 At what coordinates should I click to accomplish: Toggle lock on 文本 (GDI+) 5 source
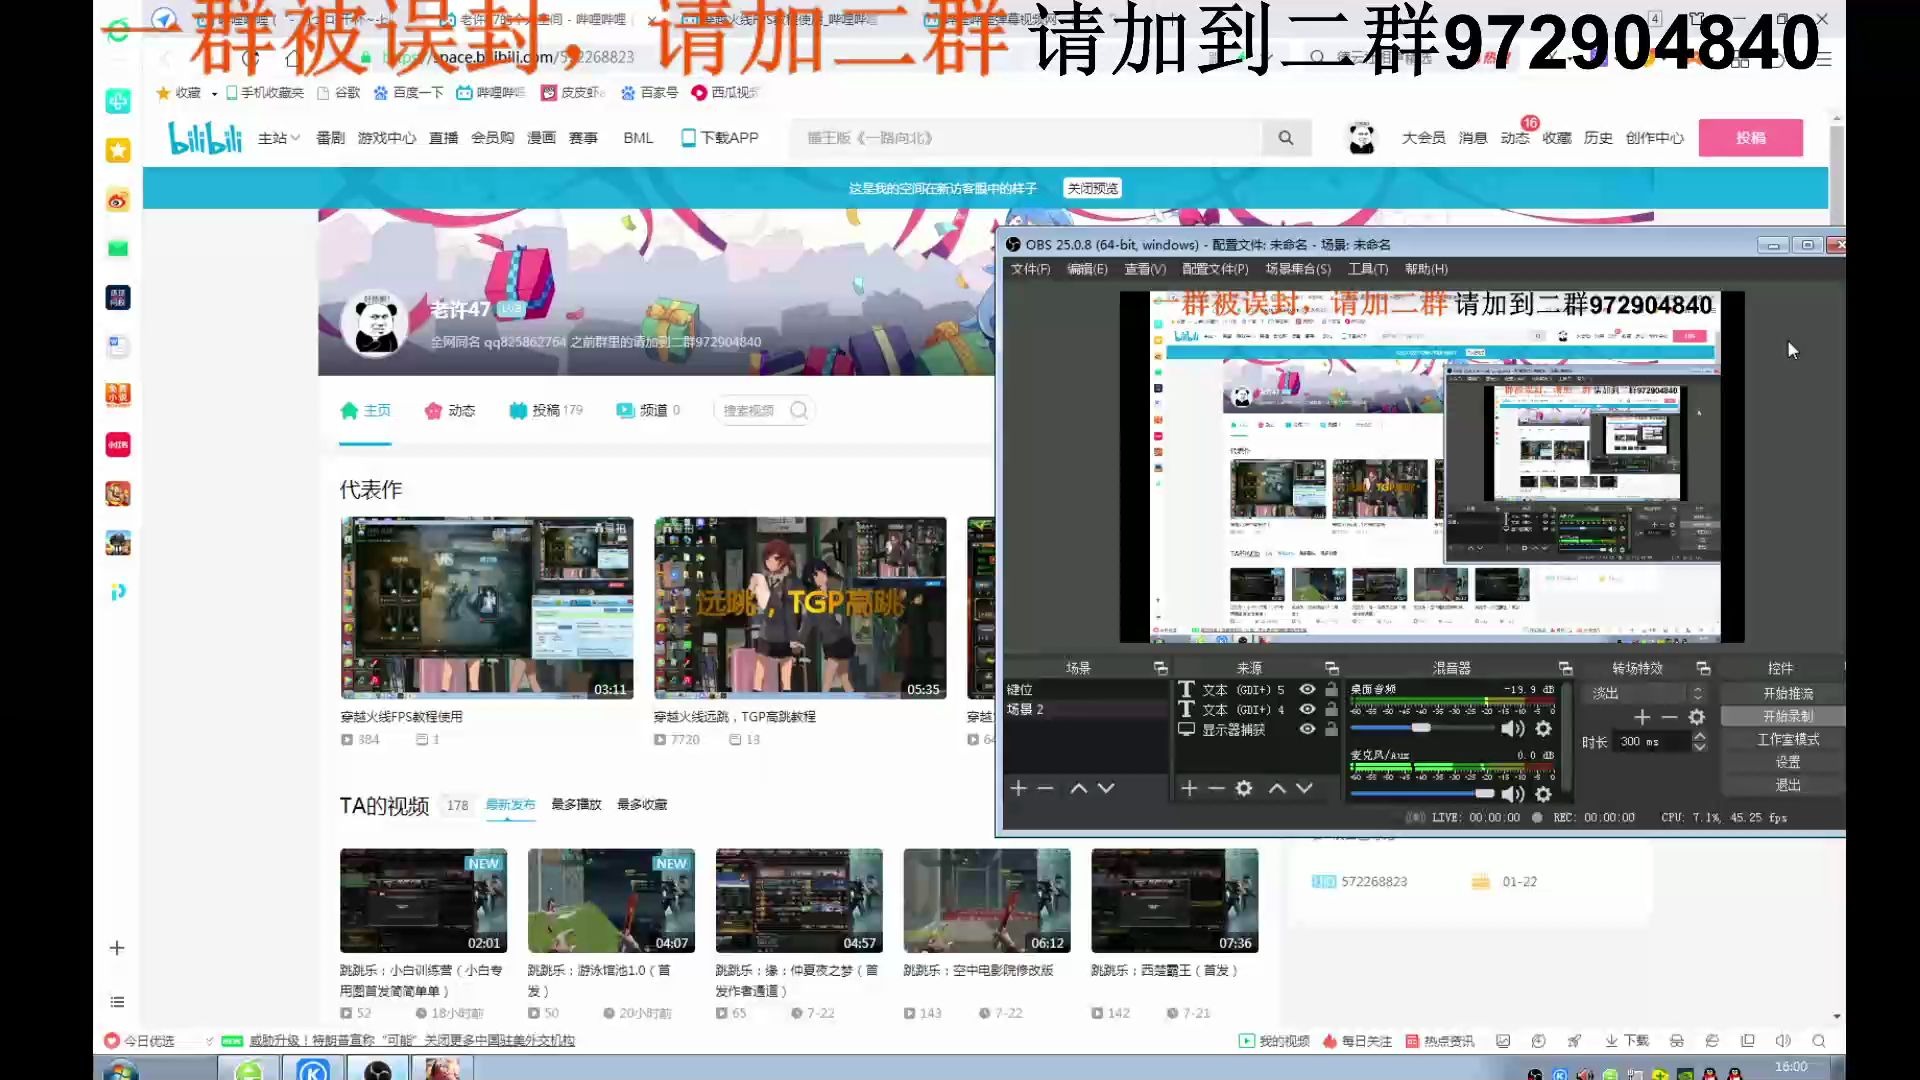click(x=1331, y=690)
